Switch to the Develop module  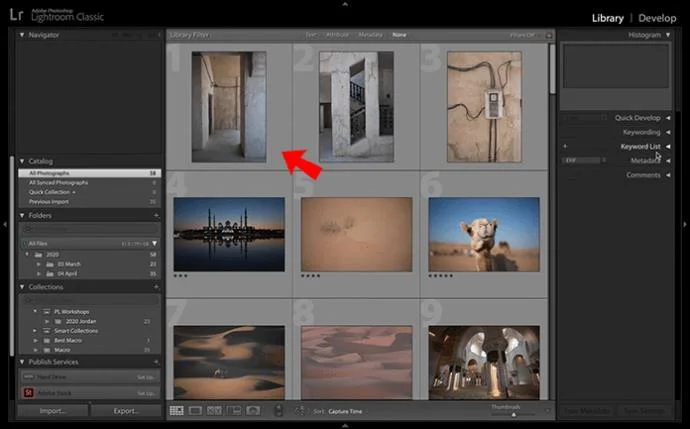[x=657, y=18]
